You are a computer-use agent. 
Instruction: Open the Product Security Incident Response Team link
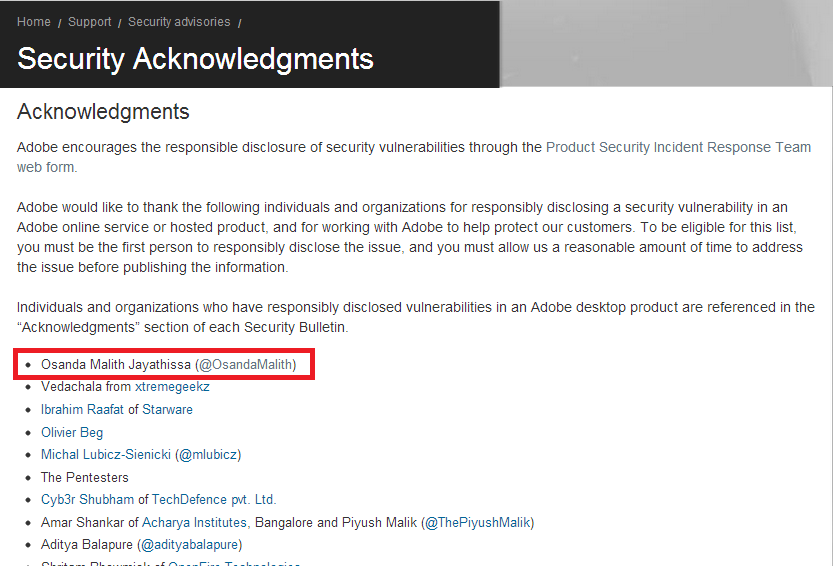pos(678,147)
